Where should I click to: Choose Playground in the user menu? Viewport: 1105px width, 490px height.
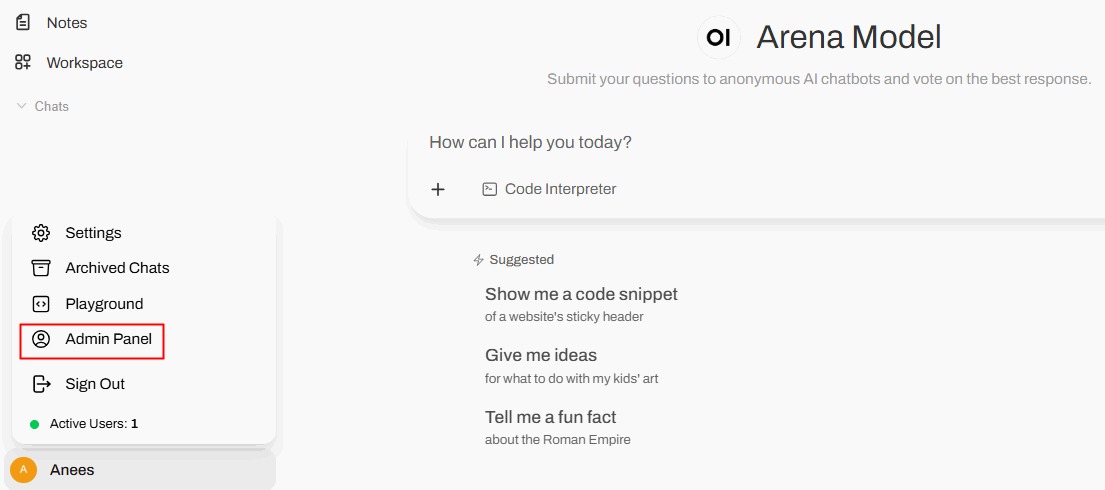[x=104, y=304]
